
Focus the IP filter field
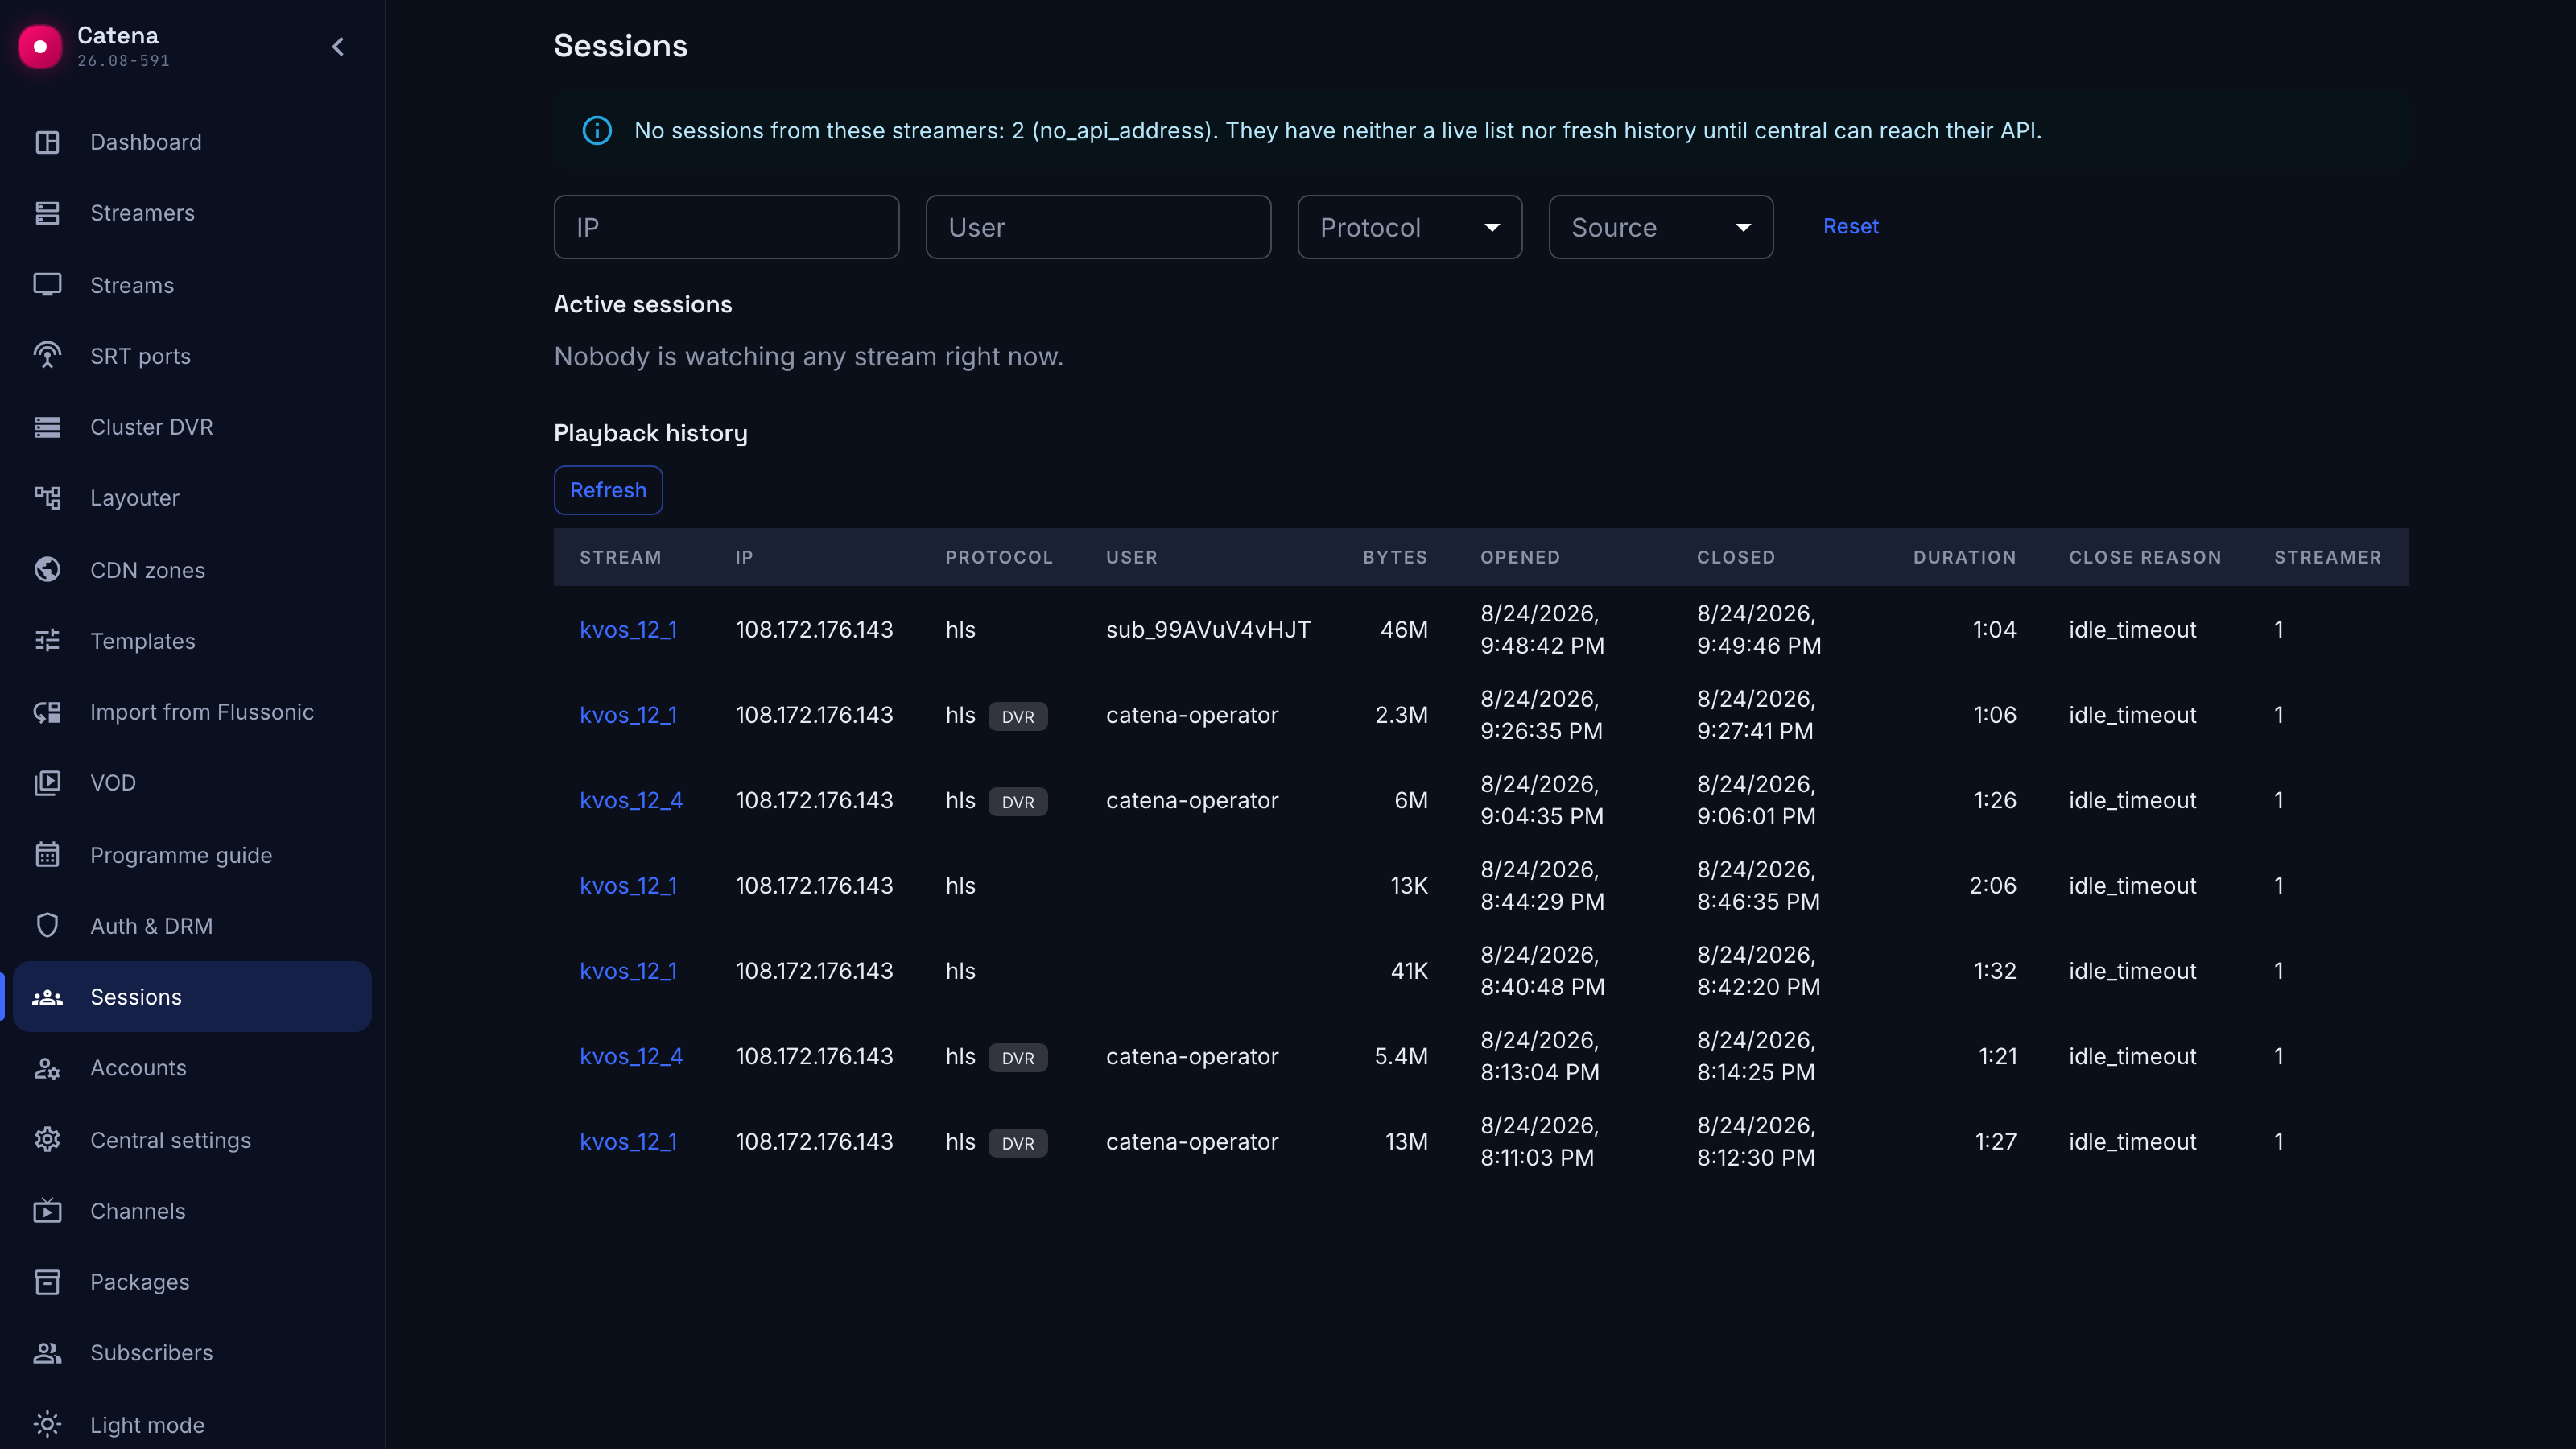[726, 227]
